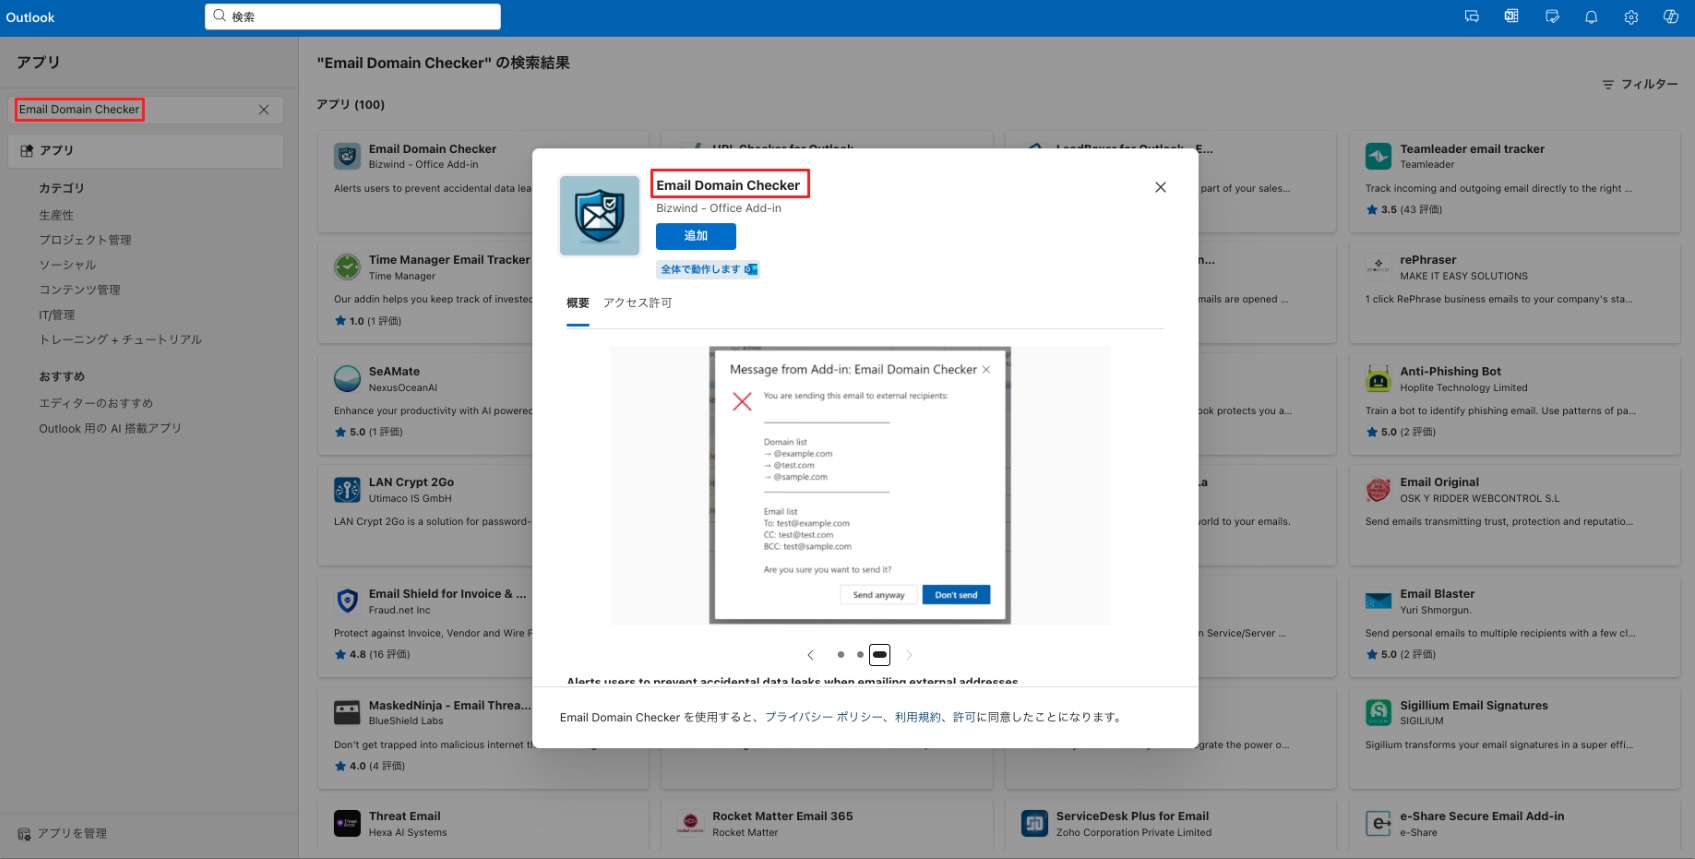Click アプリを管理 at sidebar bottom
The height and width of the screenshot is (859, 1695).
pyautogui.click(x=72, y=834)
